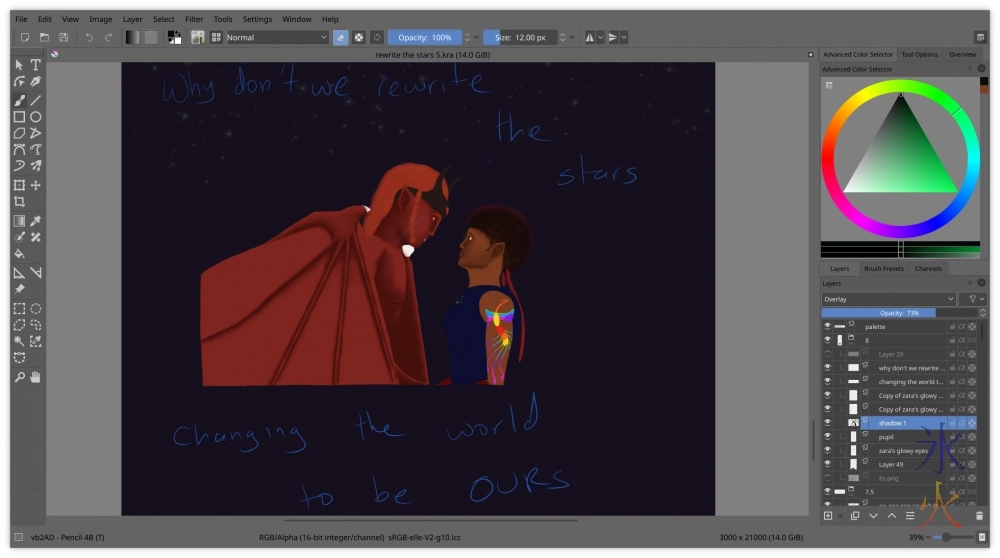
Task: Choose the Crop tool
Action: [x=19, y=202]
